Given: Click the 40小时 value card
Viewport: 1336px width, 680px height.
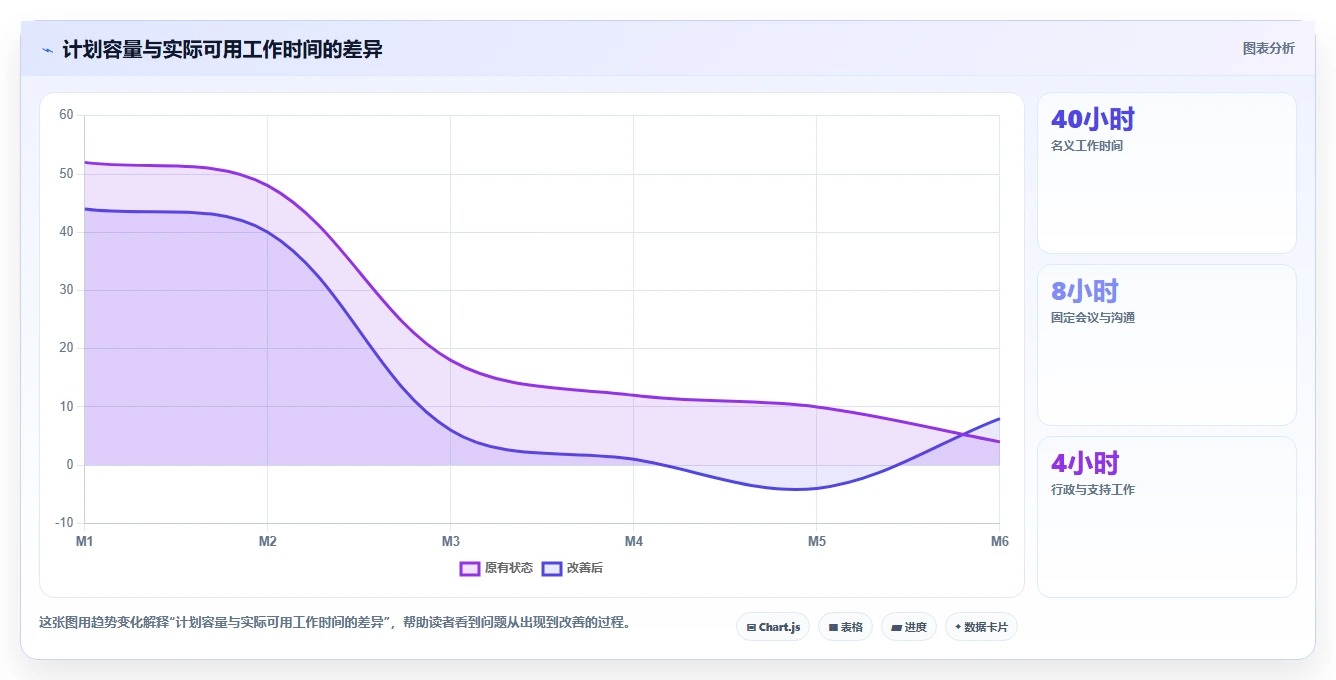Looking at the screenshot, I should pos(1166,173).
